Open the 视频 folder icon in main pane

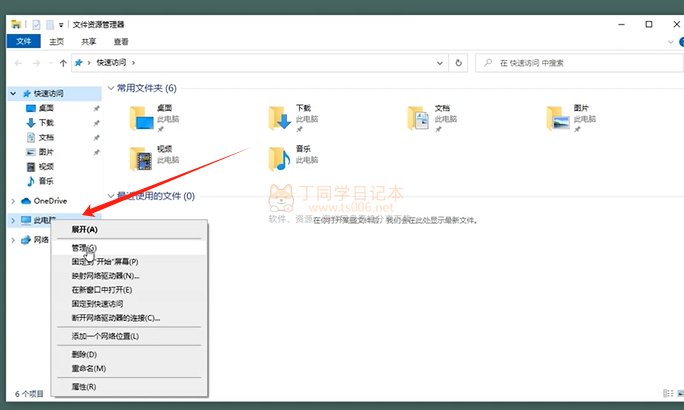click(141, 159)
